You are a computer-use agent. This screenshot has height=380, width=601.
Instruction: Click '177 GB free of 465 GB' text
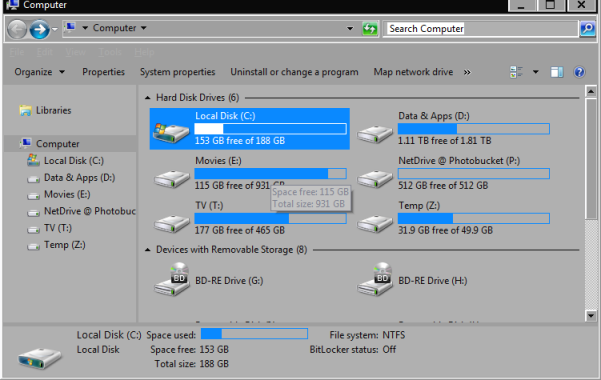(240, 230)
